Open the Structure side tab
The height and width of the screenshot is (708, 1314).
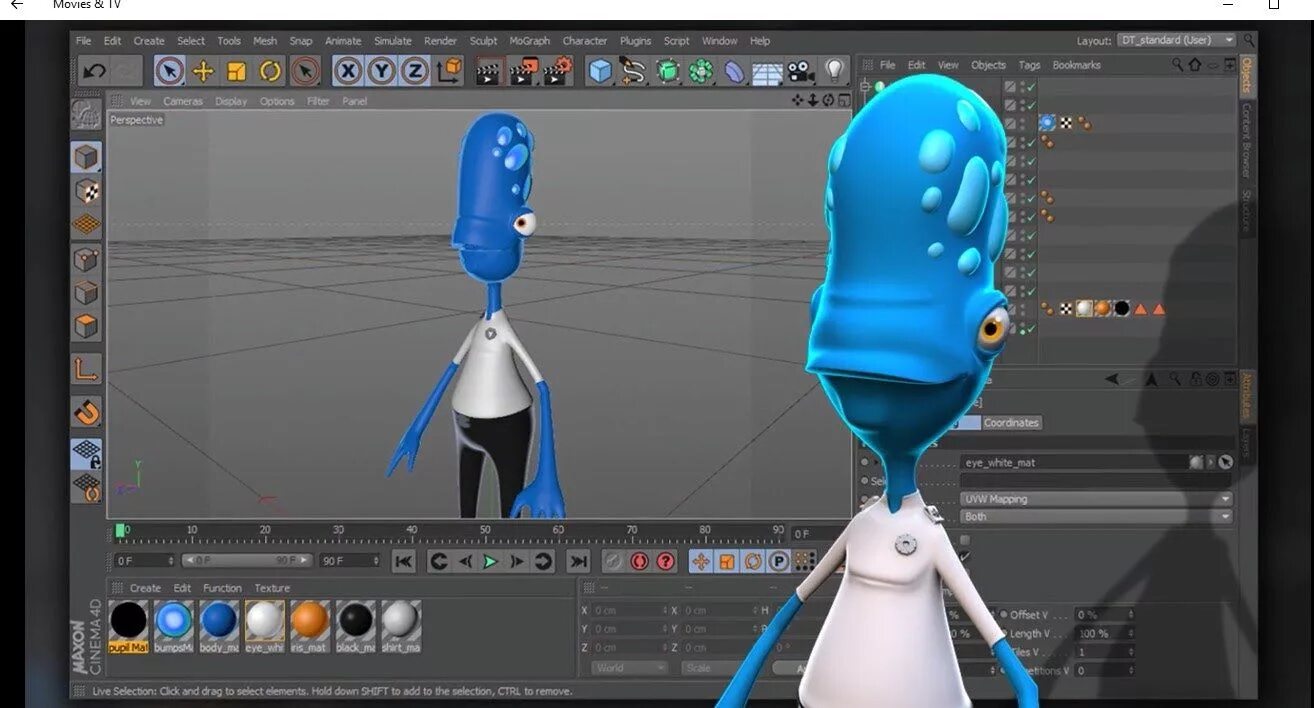pyautogui.click(x=1246, y=212)
